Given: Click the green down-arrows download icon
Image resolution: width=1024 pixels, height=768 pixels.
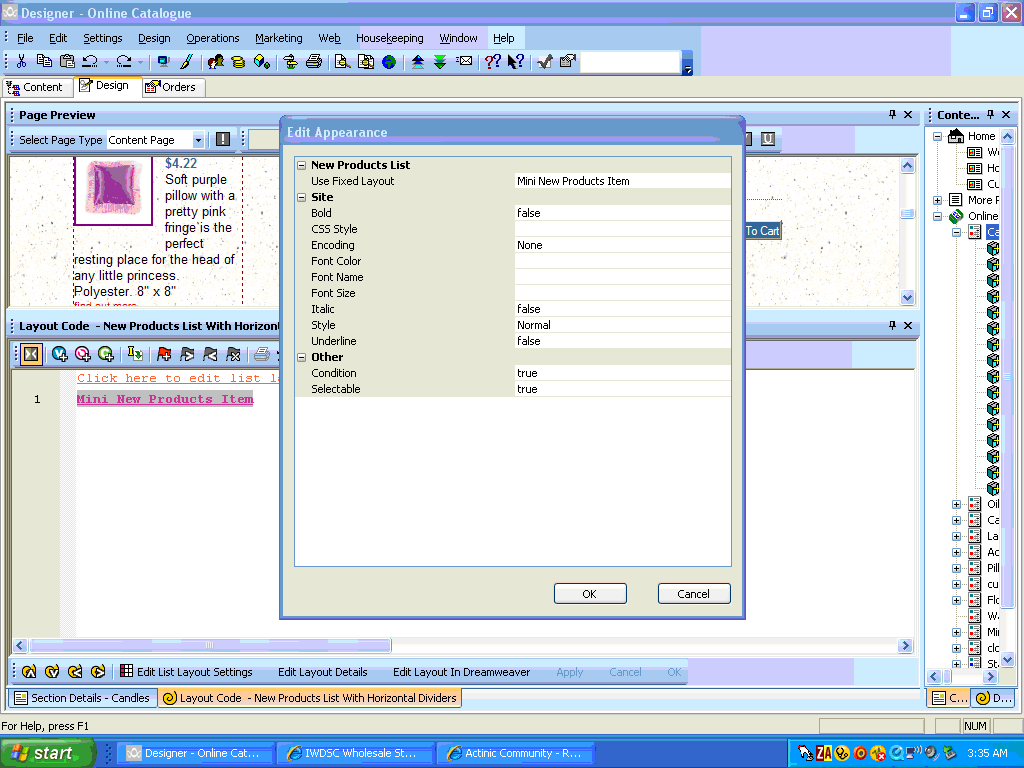Looking at the screenshot, I should [x=440, y=62].
